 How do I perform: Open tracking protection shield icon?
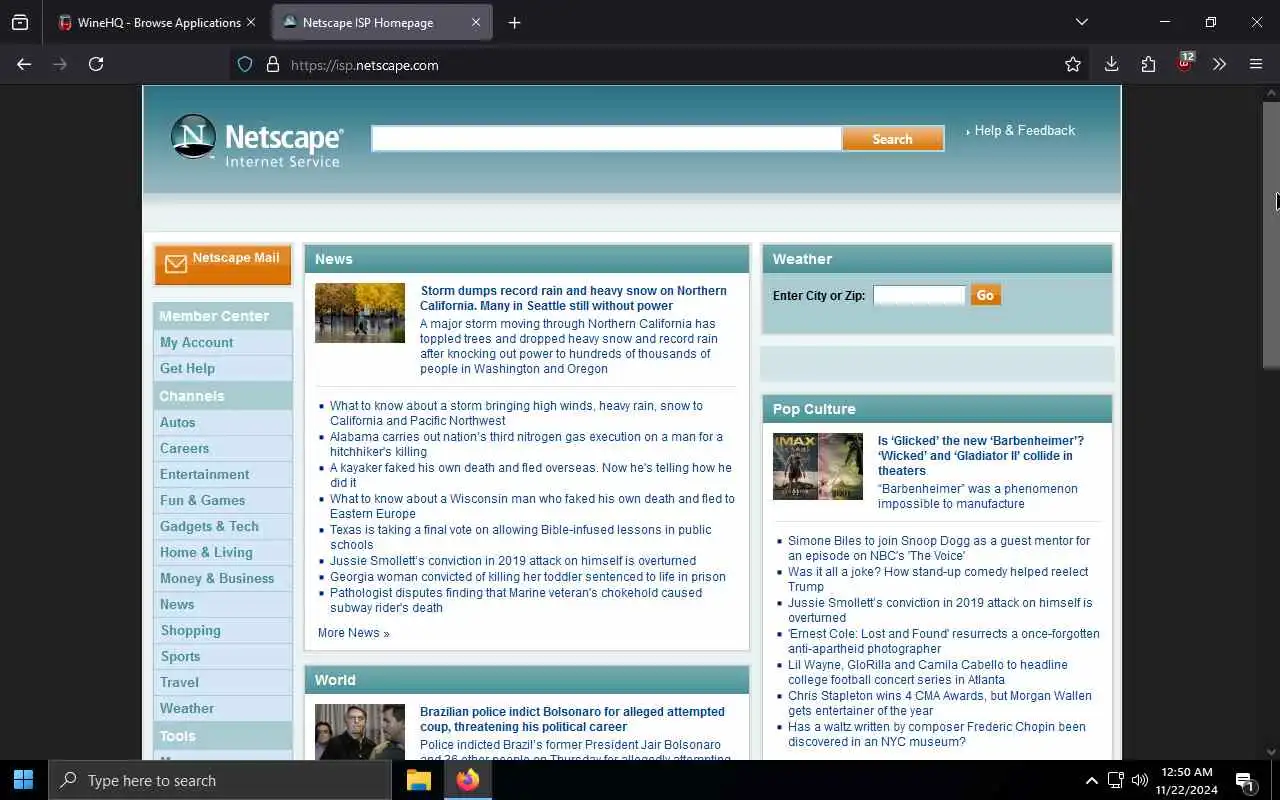[x=245, y=65]
